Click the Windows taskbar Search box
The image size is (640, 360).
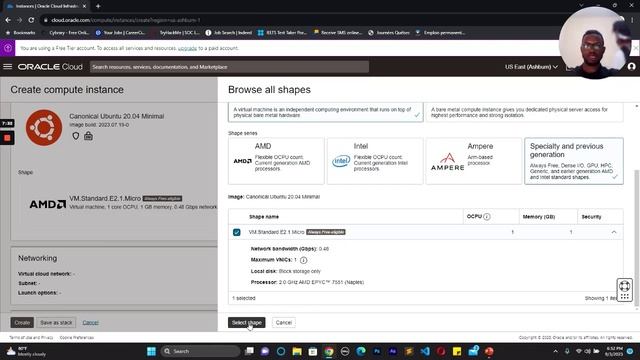click(x=200, y=351)
